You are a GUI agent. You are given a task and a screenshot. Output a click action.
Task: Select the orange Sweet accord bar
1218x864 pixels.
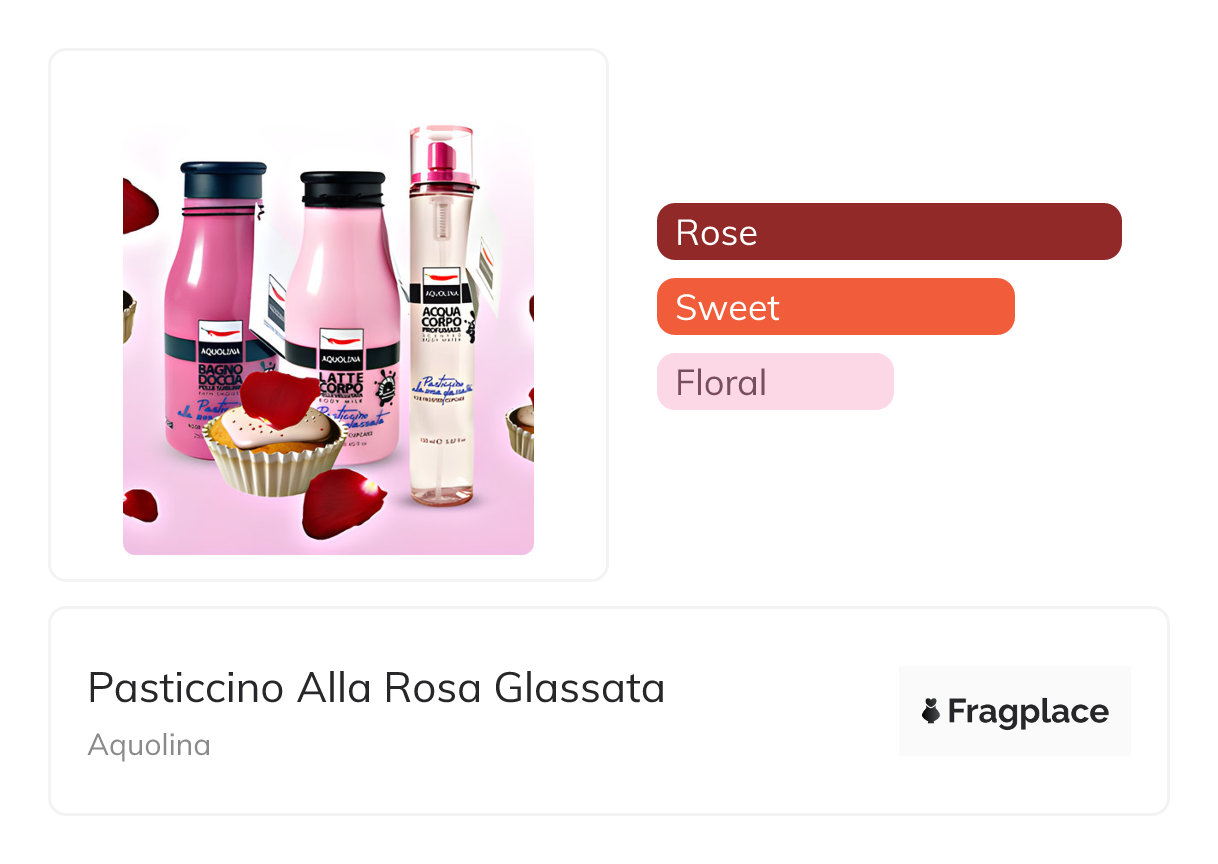point(835,307)
